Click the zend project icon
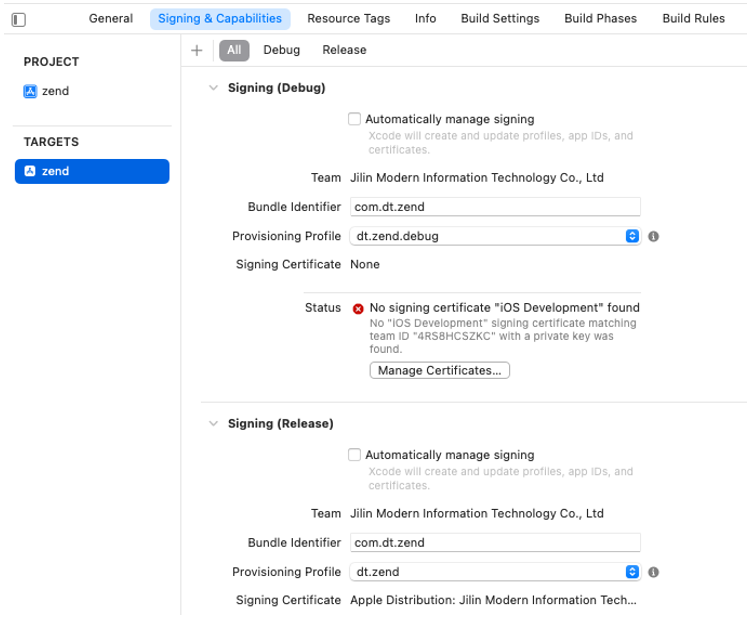This screenshot has width=747, height=621. click(30, 91)
